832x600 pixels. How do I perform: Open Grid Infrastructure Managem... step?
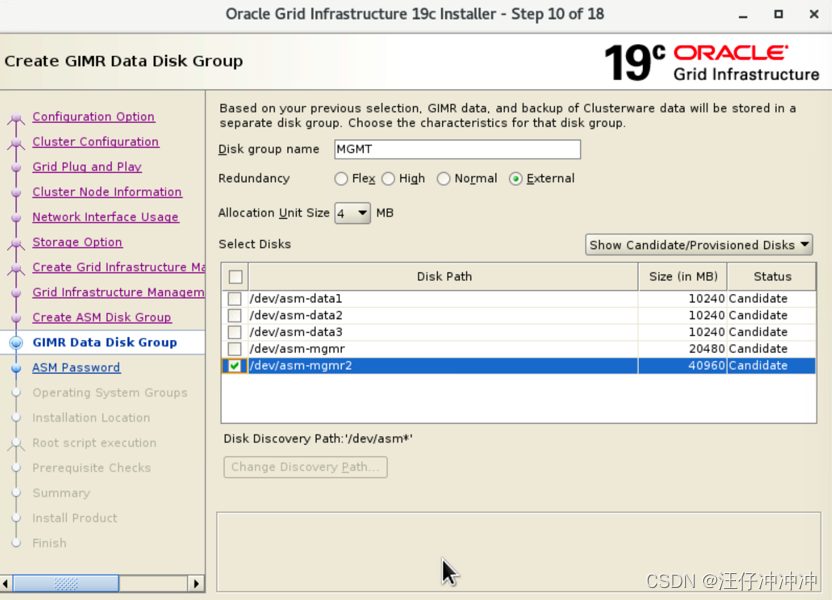[118, 292]
